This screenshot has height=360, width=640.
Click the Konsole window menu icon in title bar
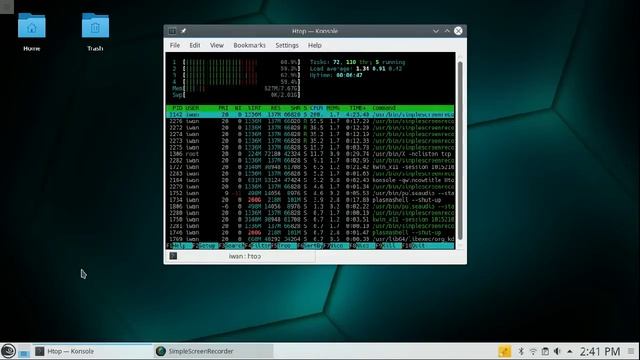coord(172,31)
